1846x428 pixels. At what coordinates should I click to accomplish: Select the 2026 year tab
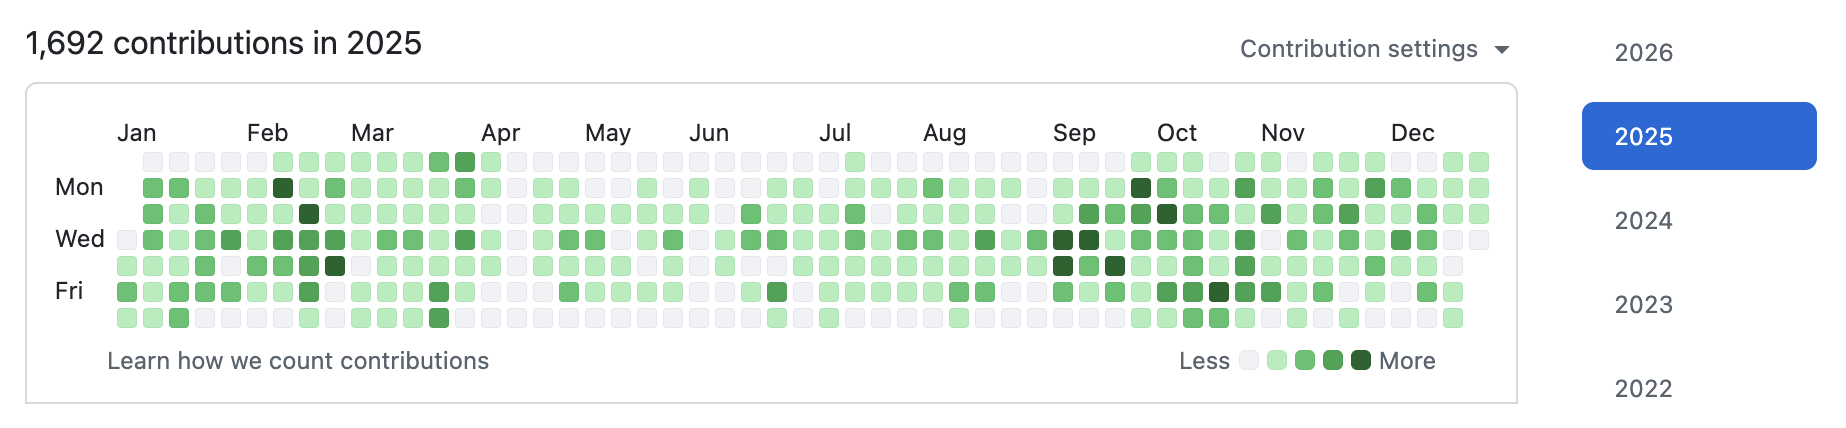click(x=1643, y=53)
